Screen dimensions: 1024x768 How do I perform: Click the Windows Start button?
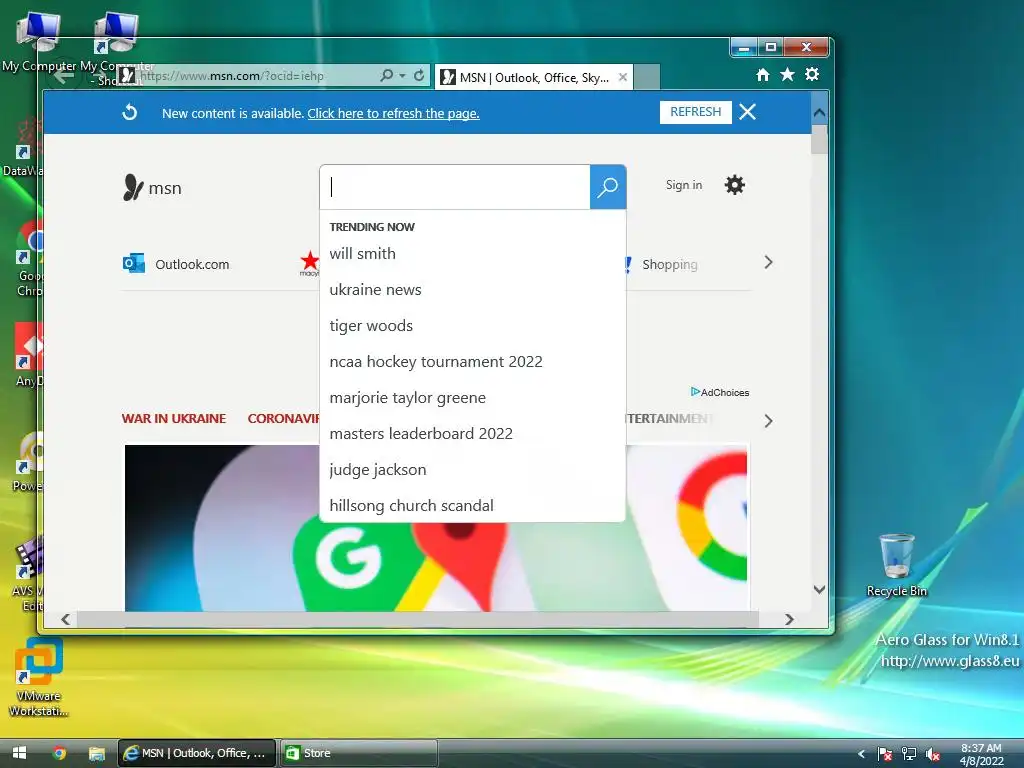tap(19, 753)
